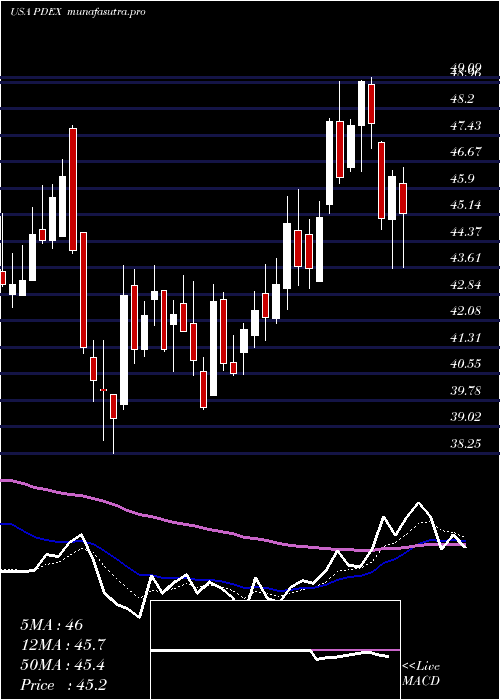Viewport: 500px width, 700px height.
Task: Click the 40.55 price axis label
Action: pyautogui.click(x=466, y=364)
